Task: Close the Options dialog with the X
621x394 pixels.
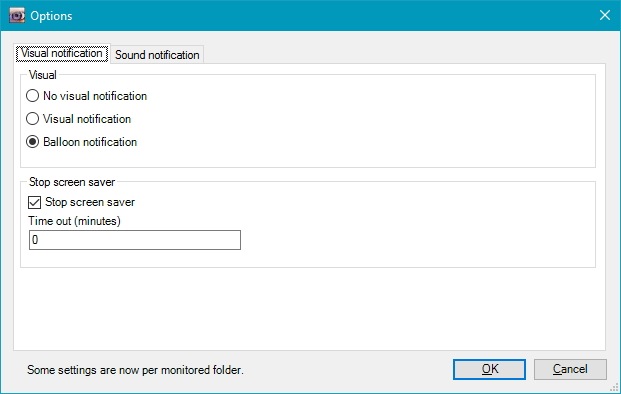Action: (x=604, y=15)
